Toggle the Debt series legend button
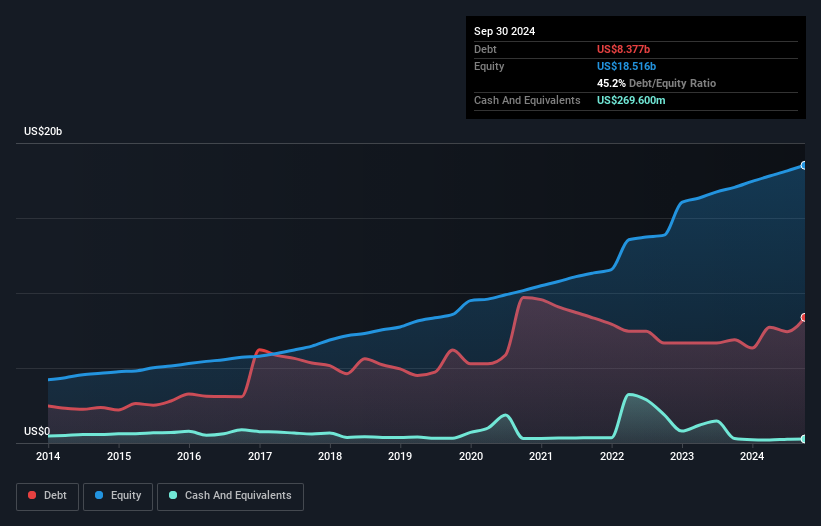Viewport: 821px width, 526px height. click(x=48, y=496)
